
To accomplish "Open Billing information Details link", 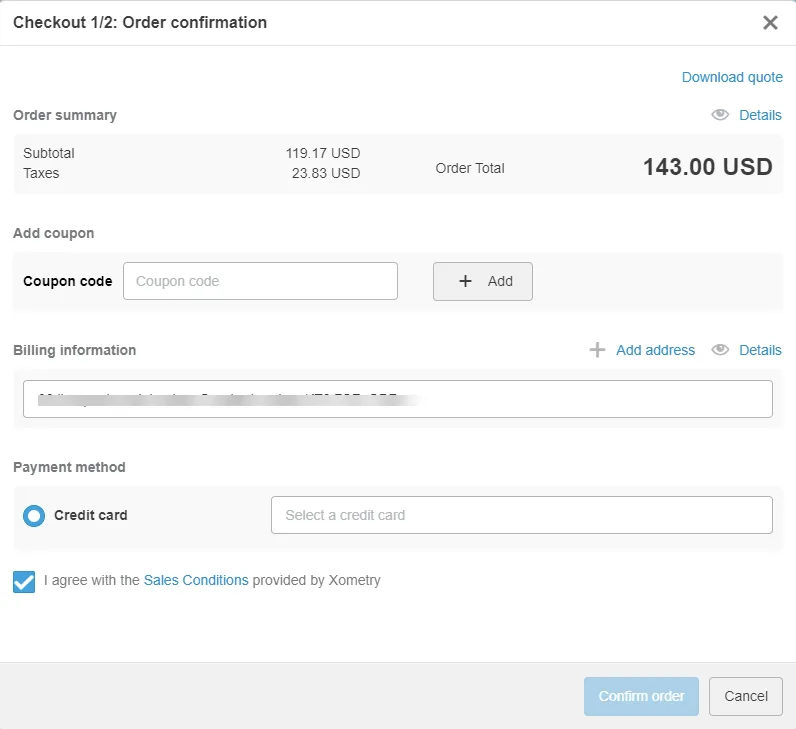I will [760, 350].
